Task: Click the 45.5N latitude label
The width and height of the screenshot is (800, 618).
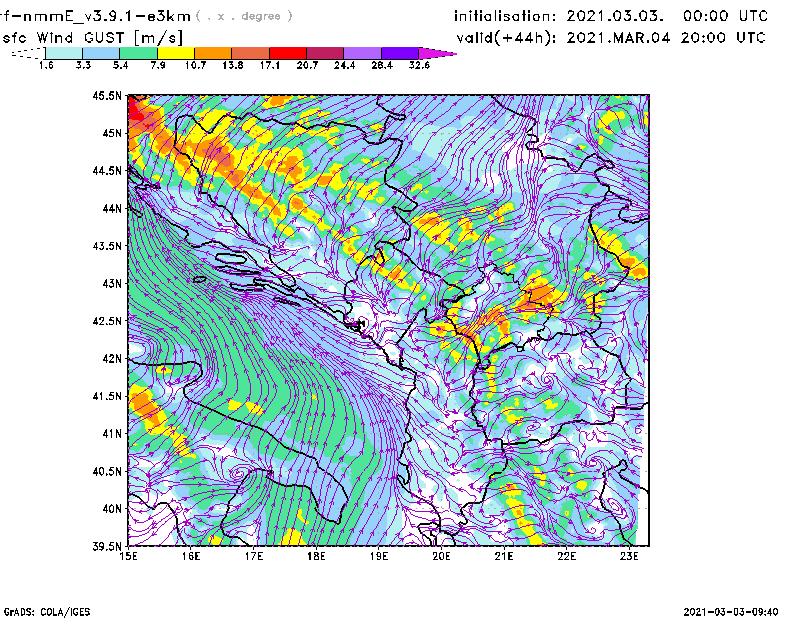Action: click(x=107, y=95)
